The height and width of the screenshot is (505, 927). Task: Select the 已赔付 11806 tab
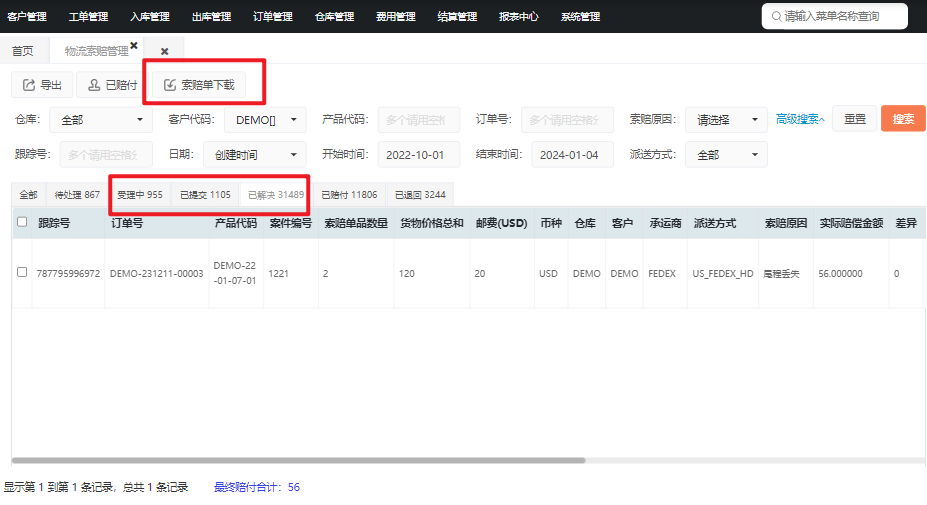click(349, 195)
